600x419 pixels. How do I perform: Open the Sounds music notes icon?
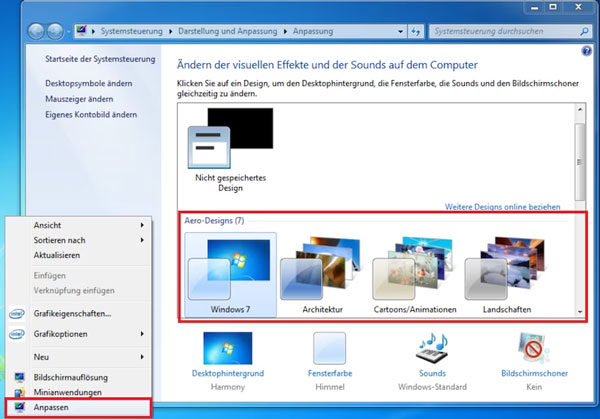coord(432,347)
